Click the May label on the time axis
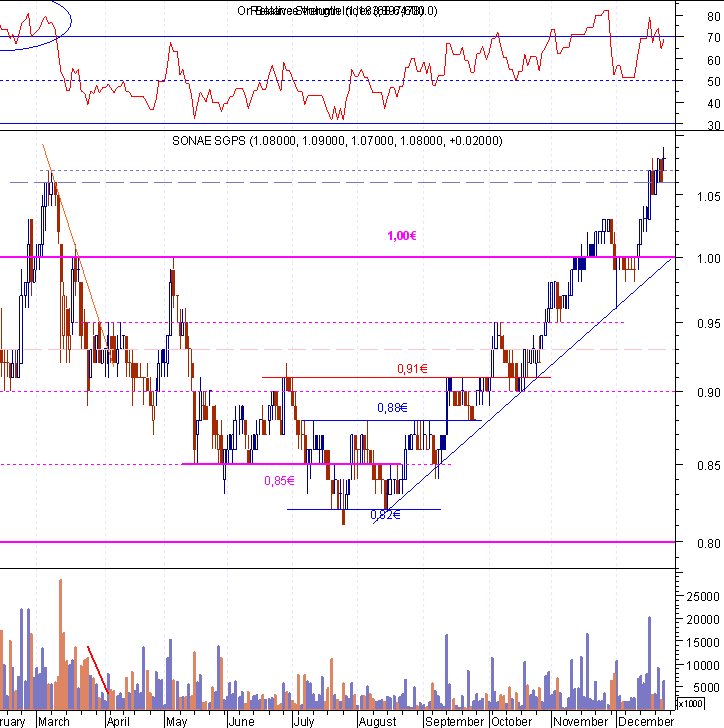724x728 pixels. (176, 722)
